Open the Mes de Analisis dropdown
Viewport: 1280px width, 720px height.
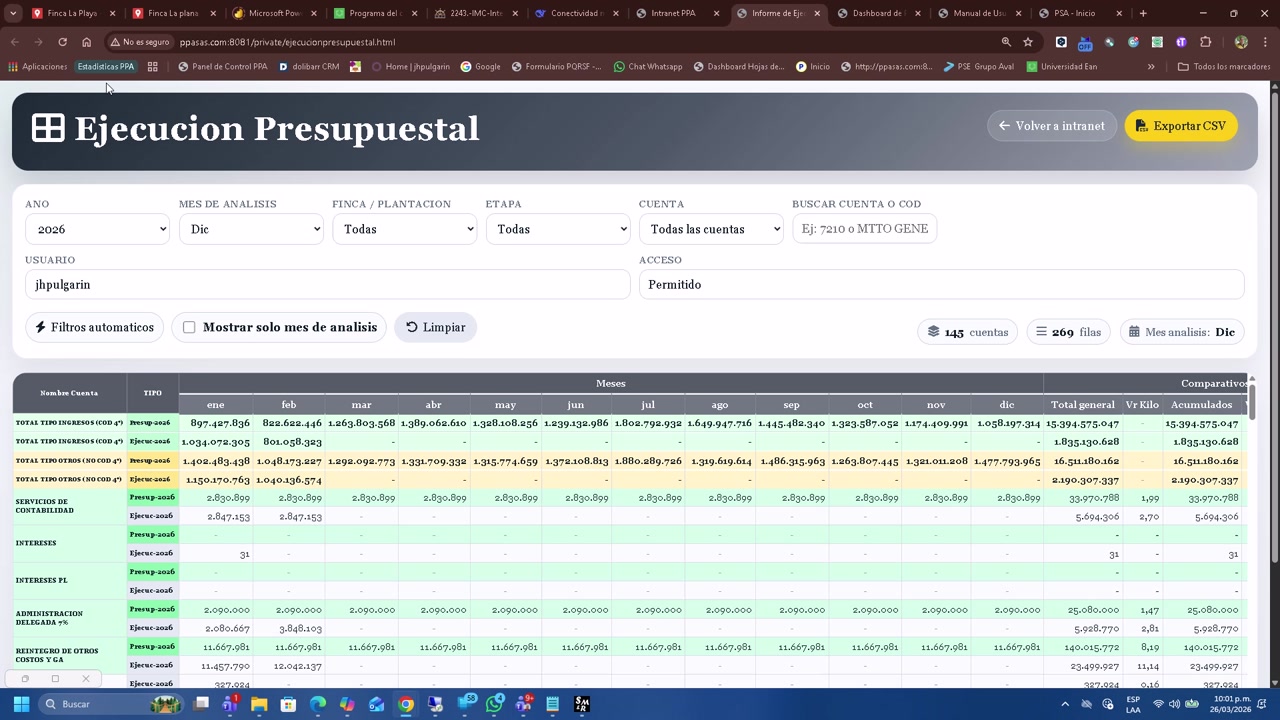pyautogui.click(x=251, y=229)
